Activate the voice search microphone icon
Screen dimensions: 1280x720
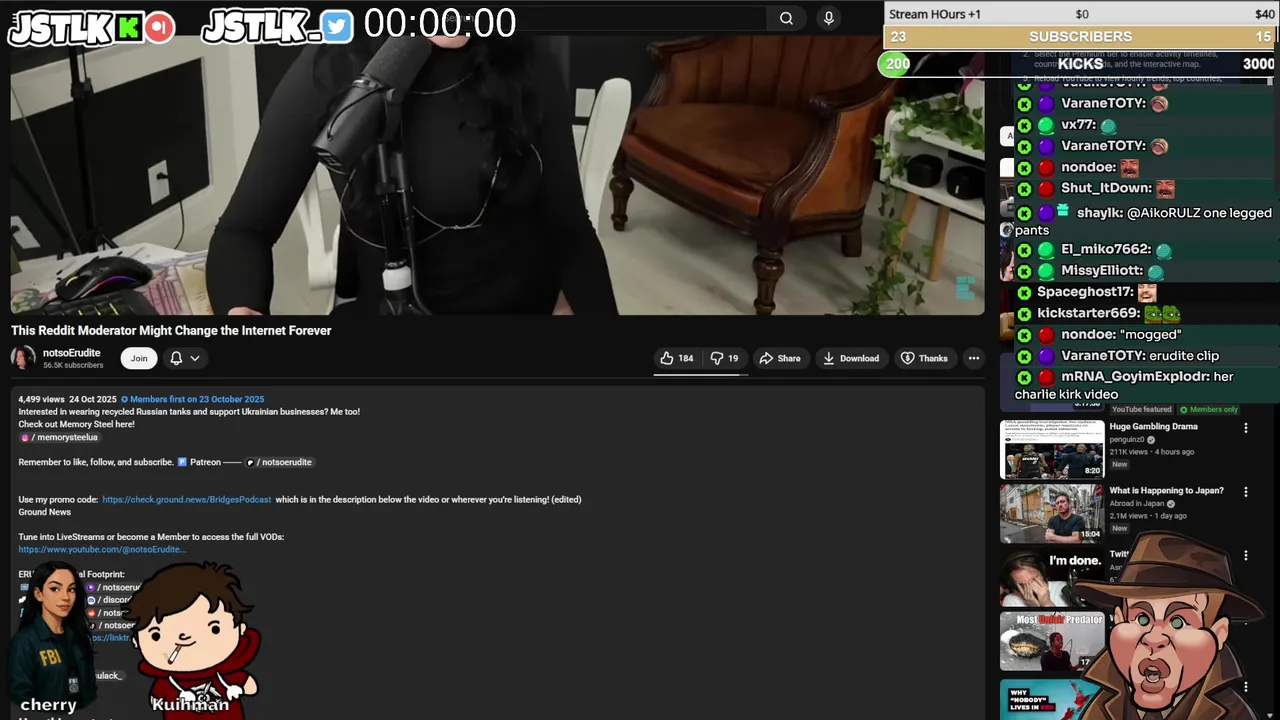pos(828,18)
